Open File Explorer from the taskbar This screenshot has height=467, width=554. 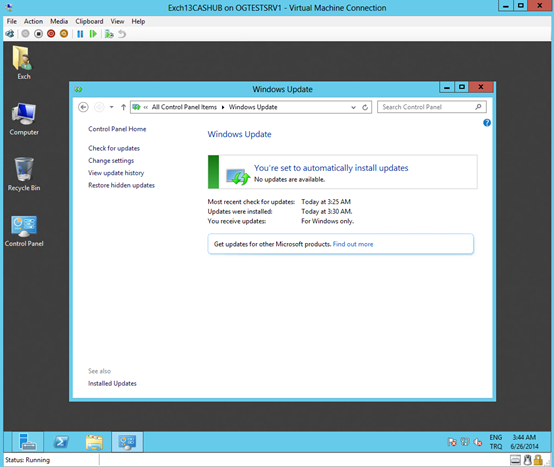[94, 442]
